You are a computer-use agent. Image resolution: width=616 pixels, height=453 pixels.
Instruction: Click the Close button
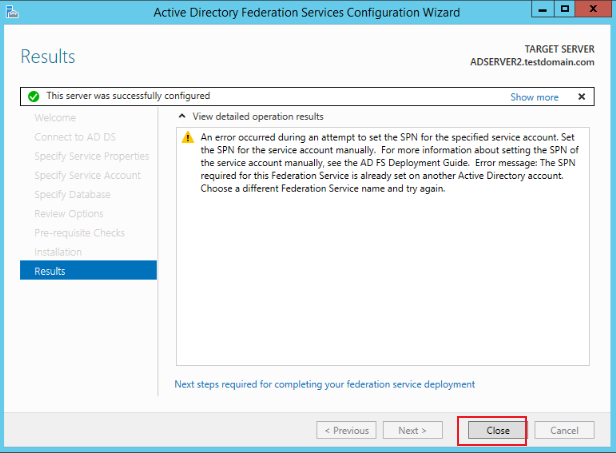[x=497, y=431]
